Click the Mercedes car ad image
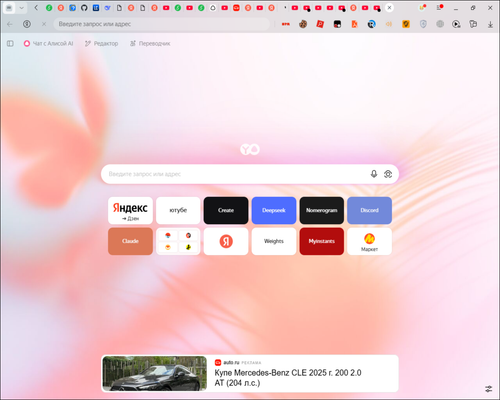Screen dimensions: 500x400 click(x=155, y=373)
